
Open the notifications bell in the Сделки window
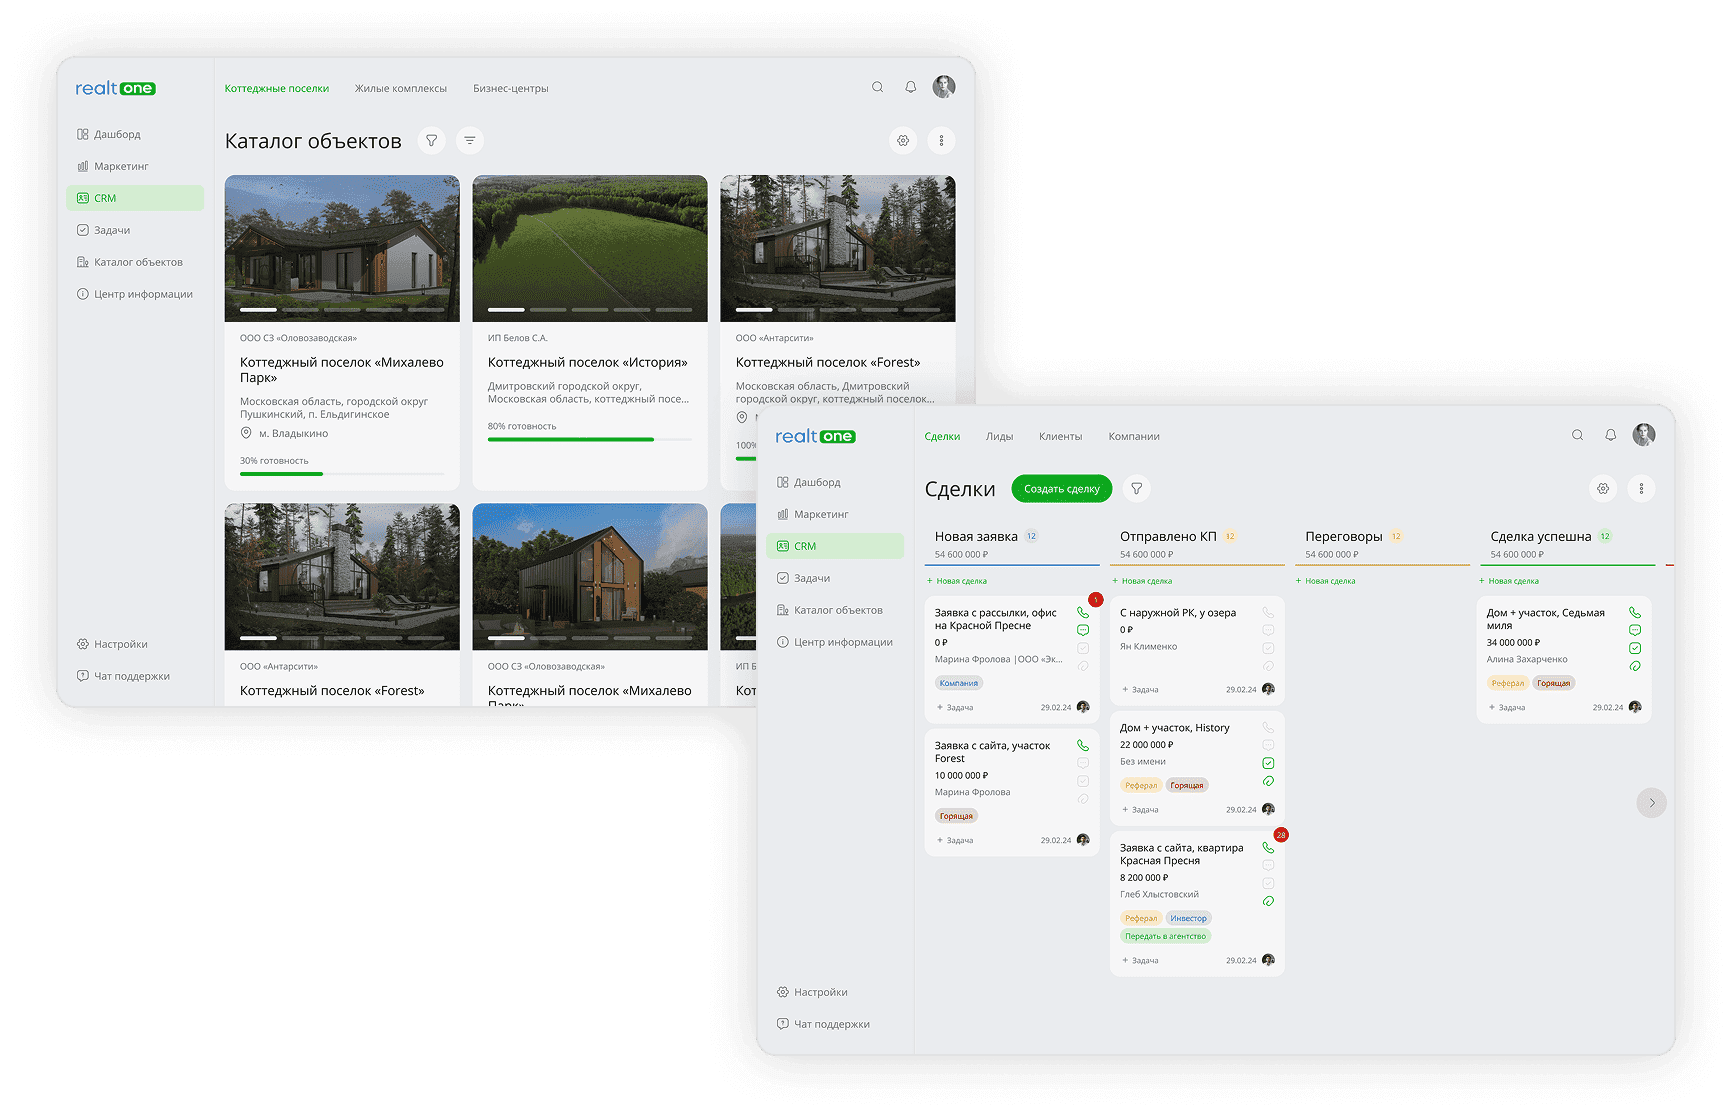1610,435
